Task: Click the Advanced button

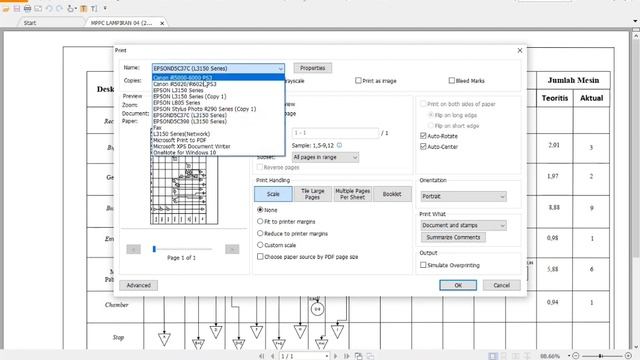Action: (139, 285)
